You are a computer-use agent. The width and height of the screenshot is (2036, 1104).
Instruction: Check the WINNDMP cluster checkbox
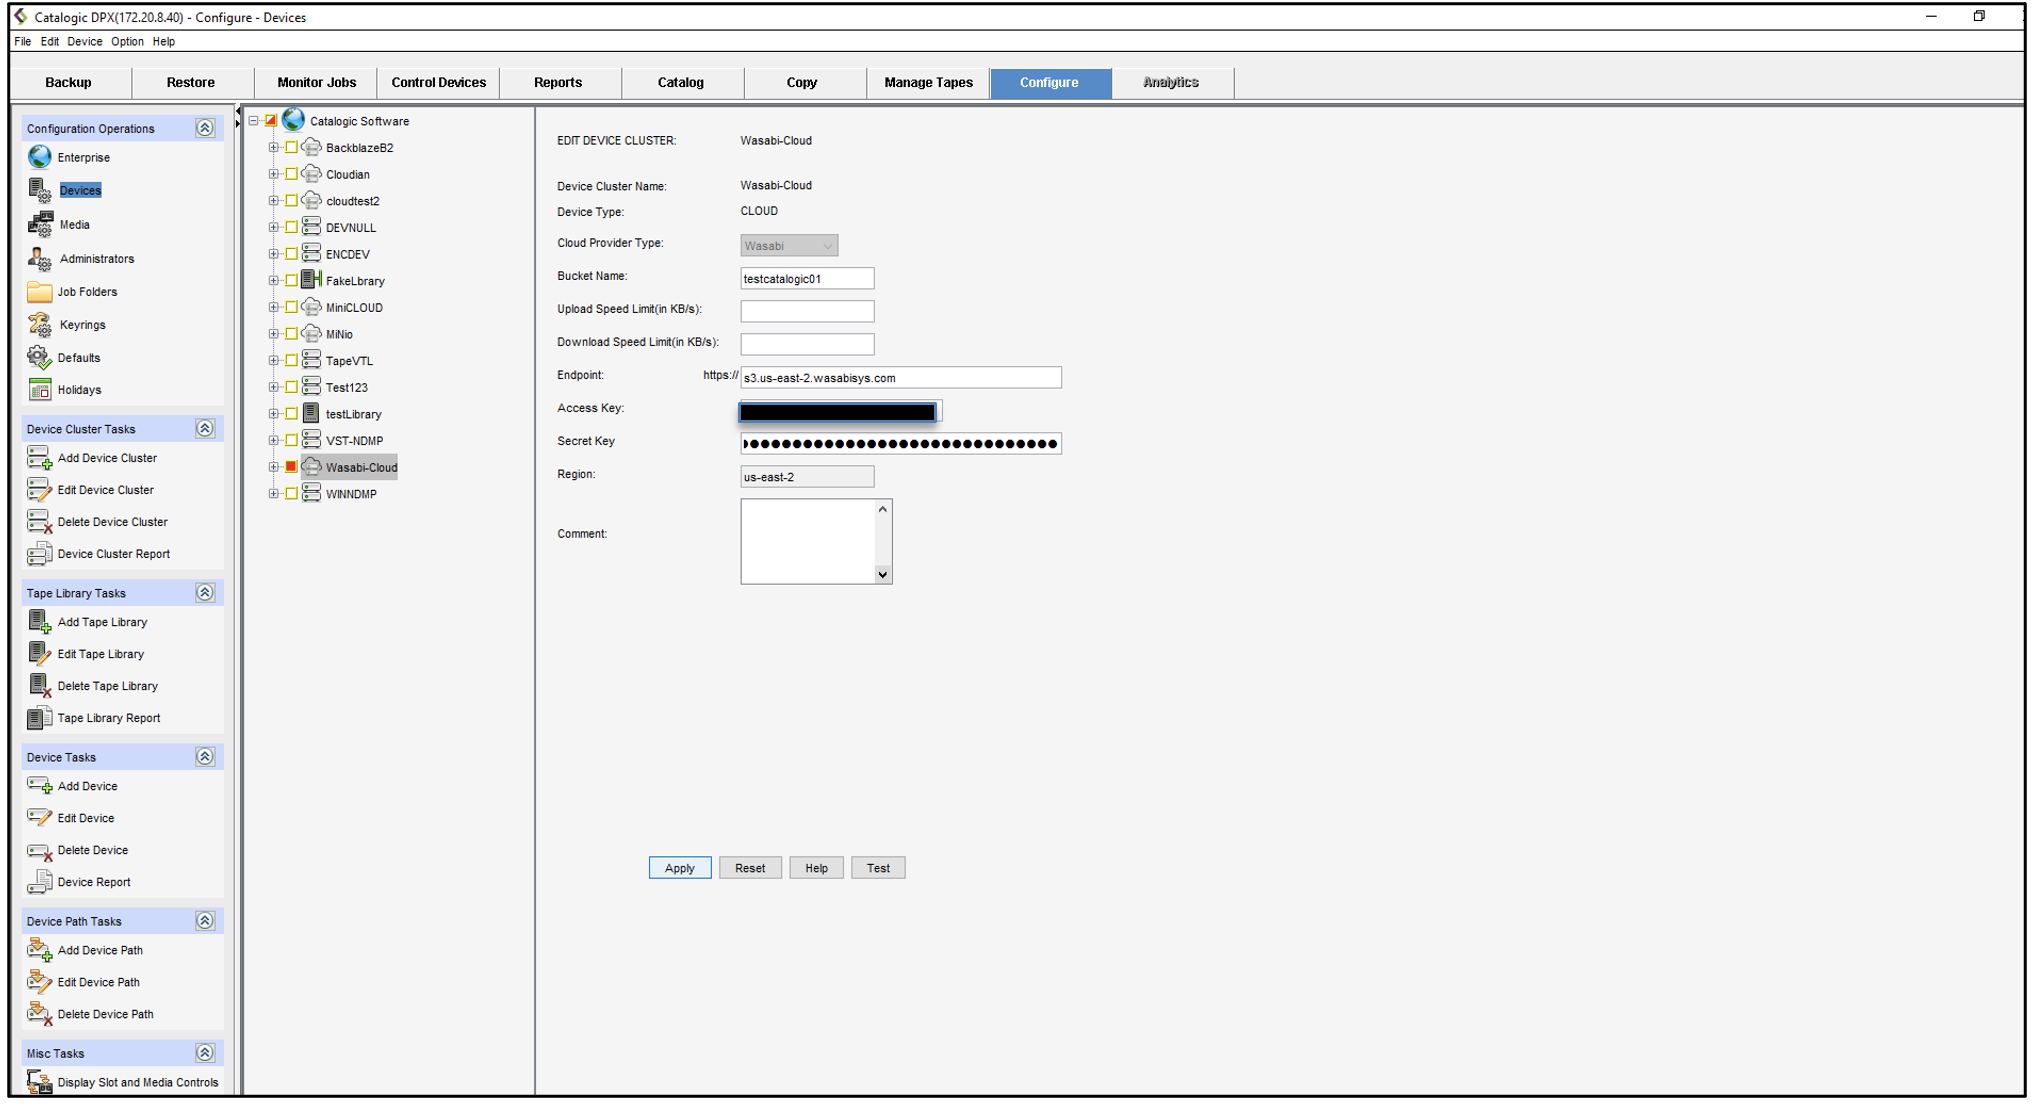coord(291,494)
